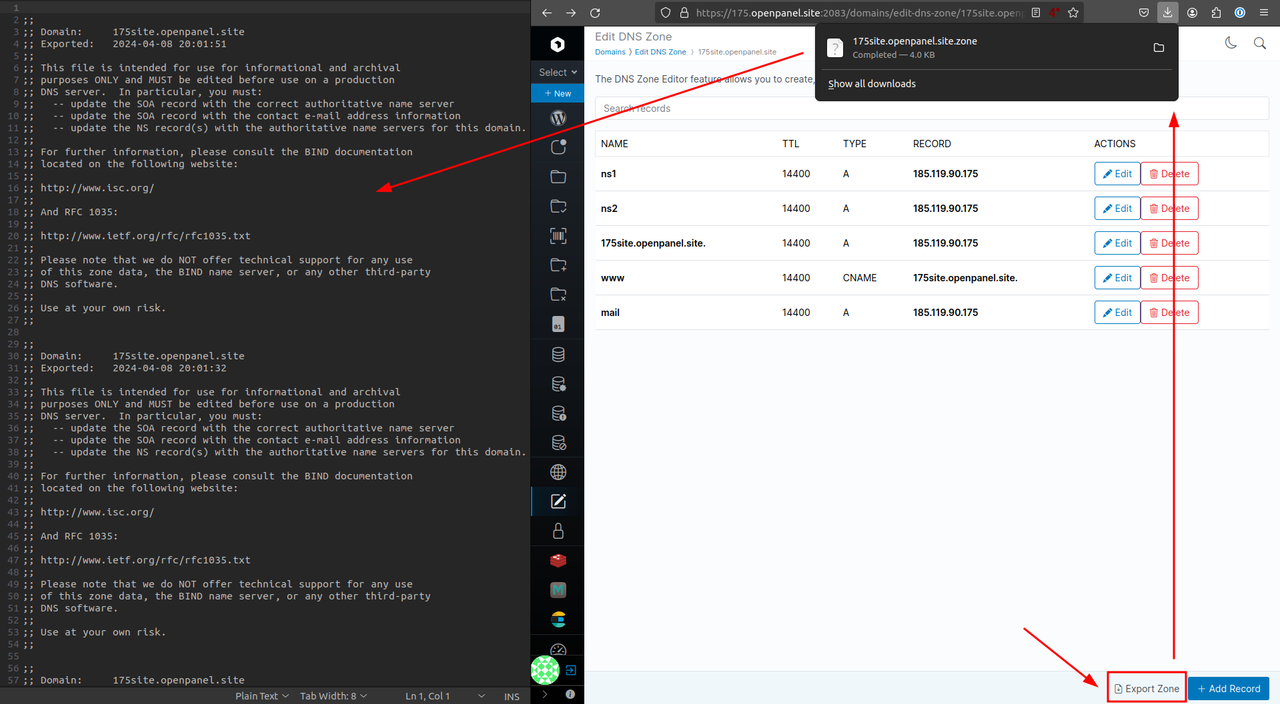Delete the www CNAME record

tap(1169, 278)
